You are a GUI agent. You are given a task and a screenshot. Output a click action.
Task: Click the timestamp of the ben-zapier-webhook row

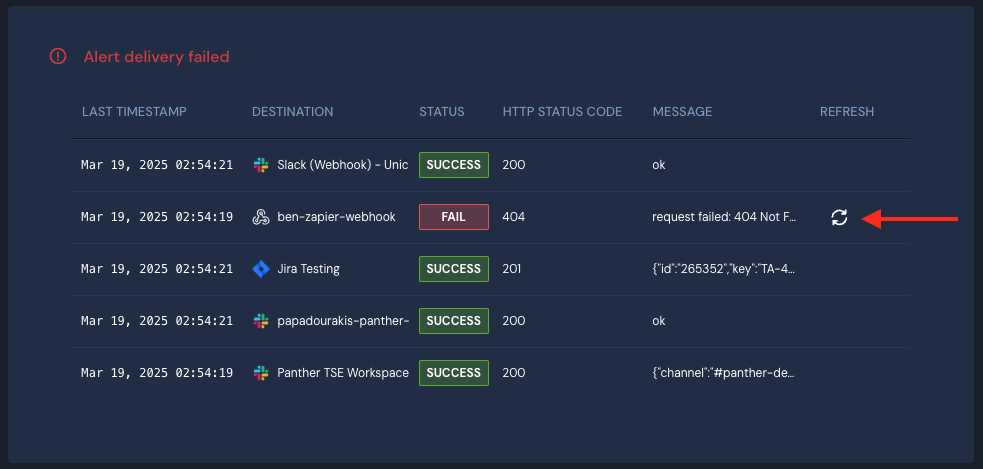[x=157, y=217]
